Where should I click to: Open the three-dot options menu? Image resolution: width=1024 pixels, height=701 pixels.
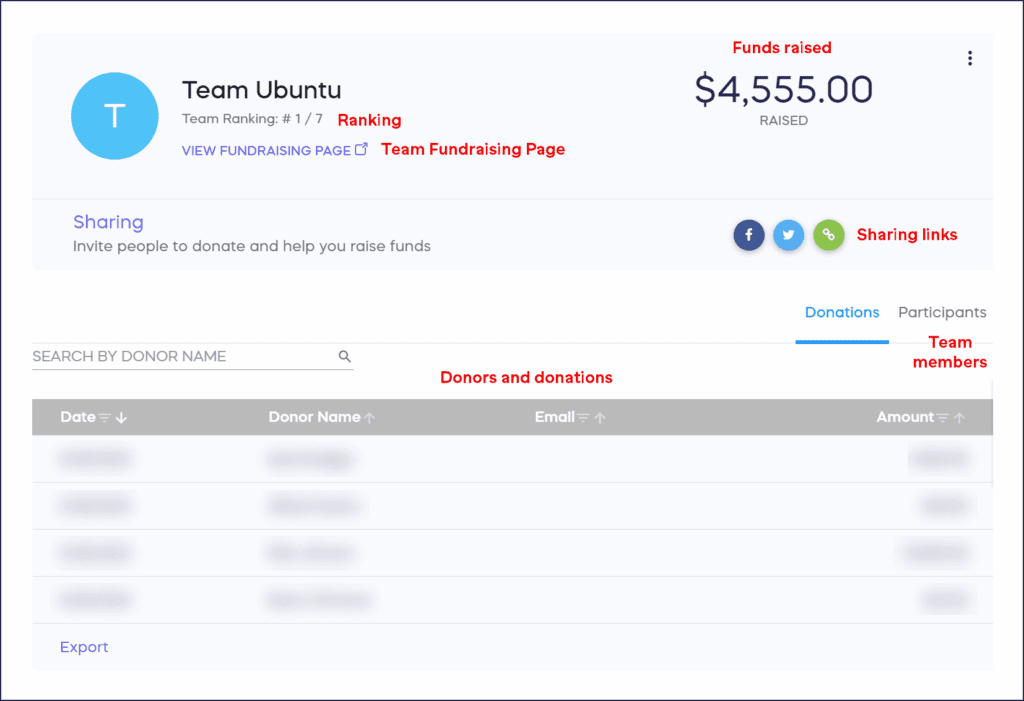(970, 58)
